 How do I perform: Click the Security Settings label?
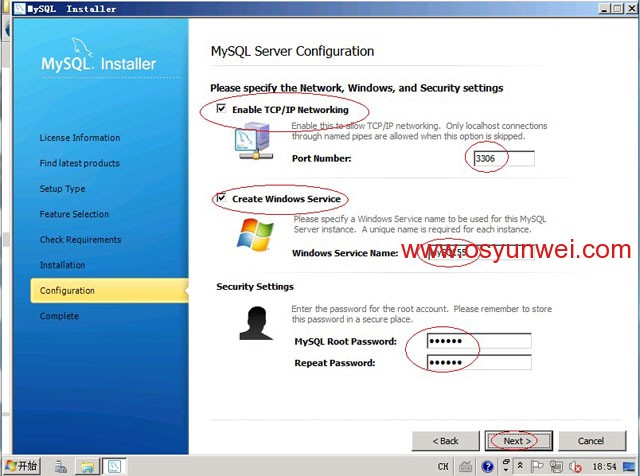255,287
